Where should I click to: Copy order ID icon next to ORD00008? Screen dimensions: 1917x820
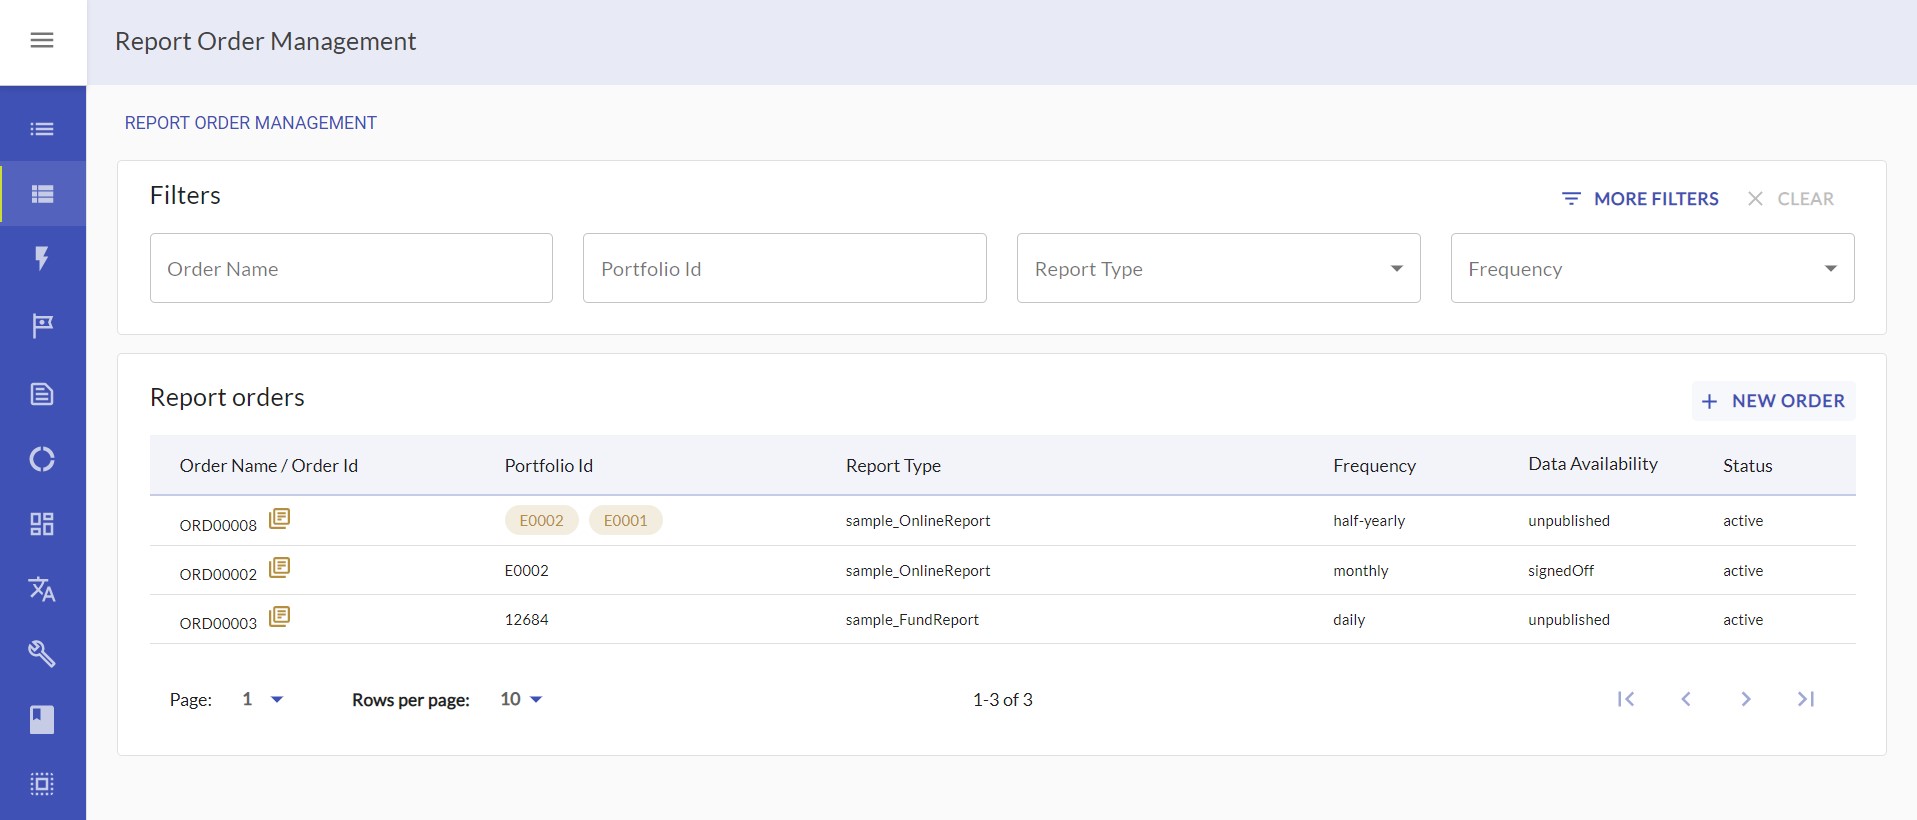coord(280,518)
